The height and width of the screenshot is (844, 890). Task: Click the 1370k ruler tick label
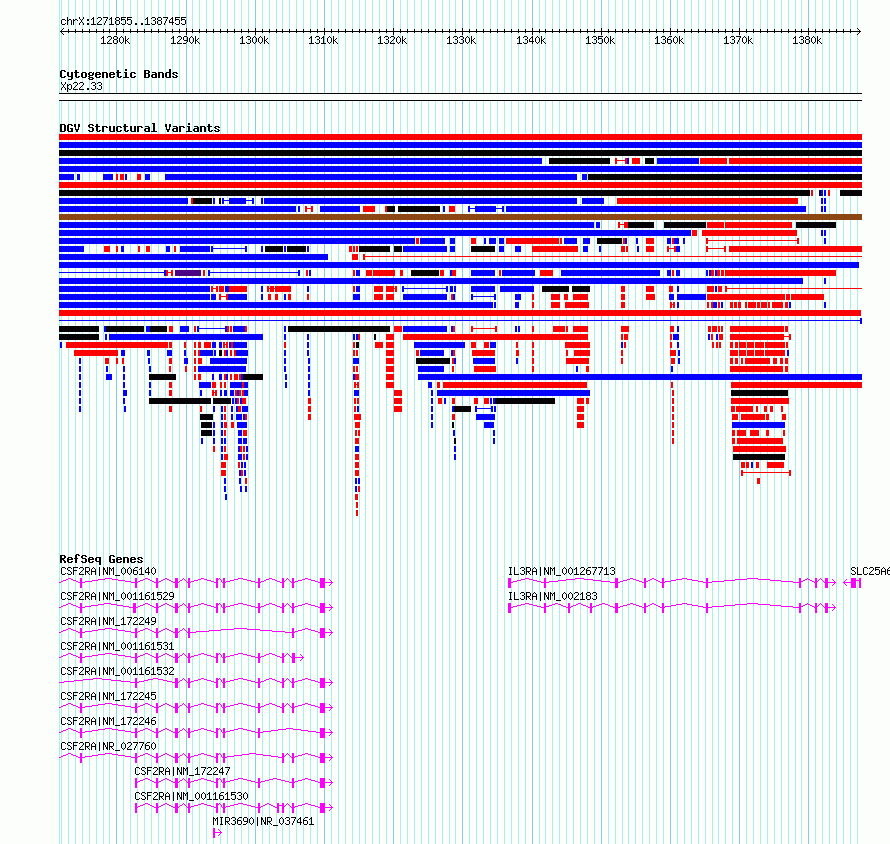pyautogui.click(x=738, y=41)
